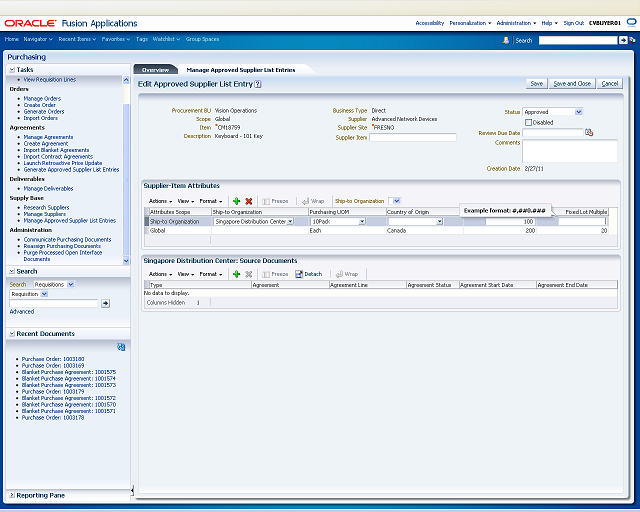Click the Sign Out link

click(573, 23)
